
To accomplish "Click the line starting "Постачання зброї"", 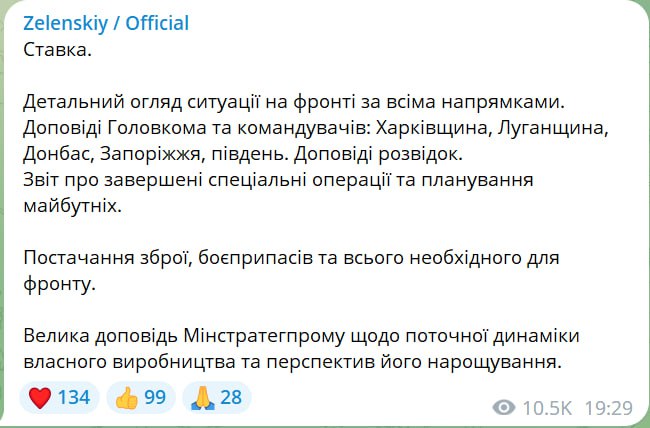I will coord(290,257).
